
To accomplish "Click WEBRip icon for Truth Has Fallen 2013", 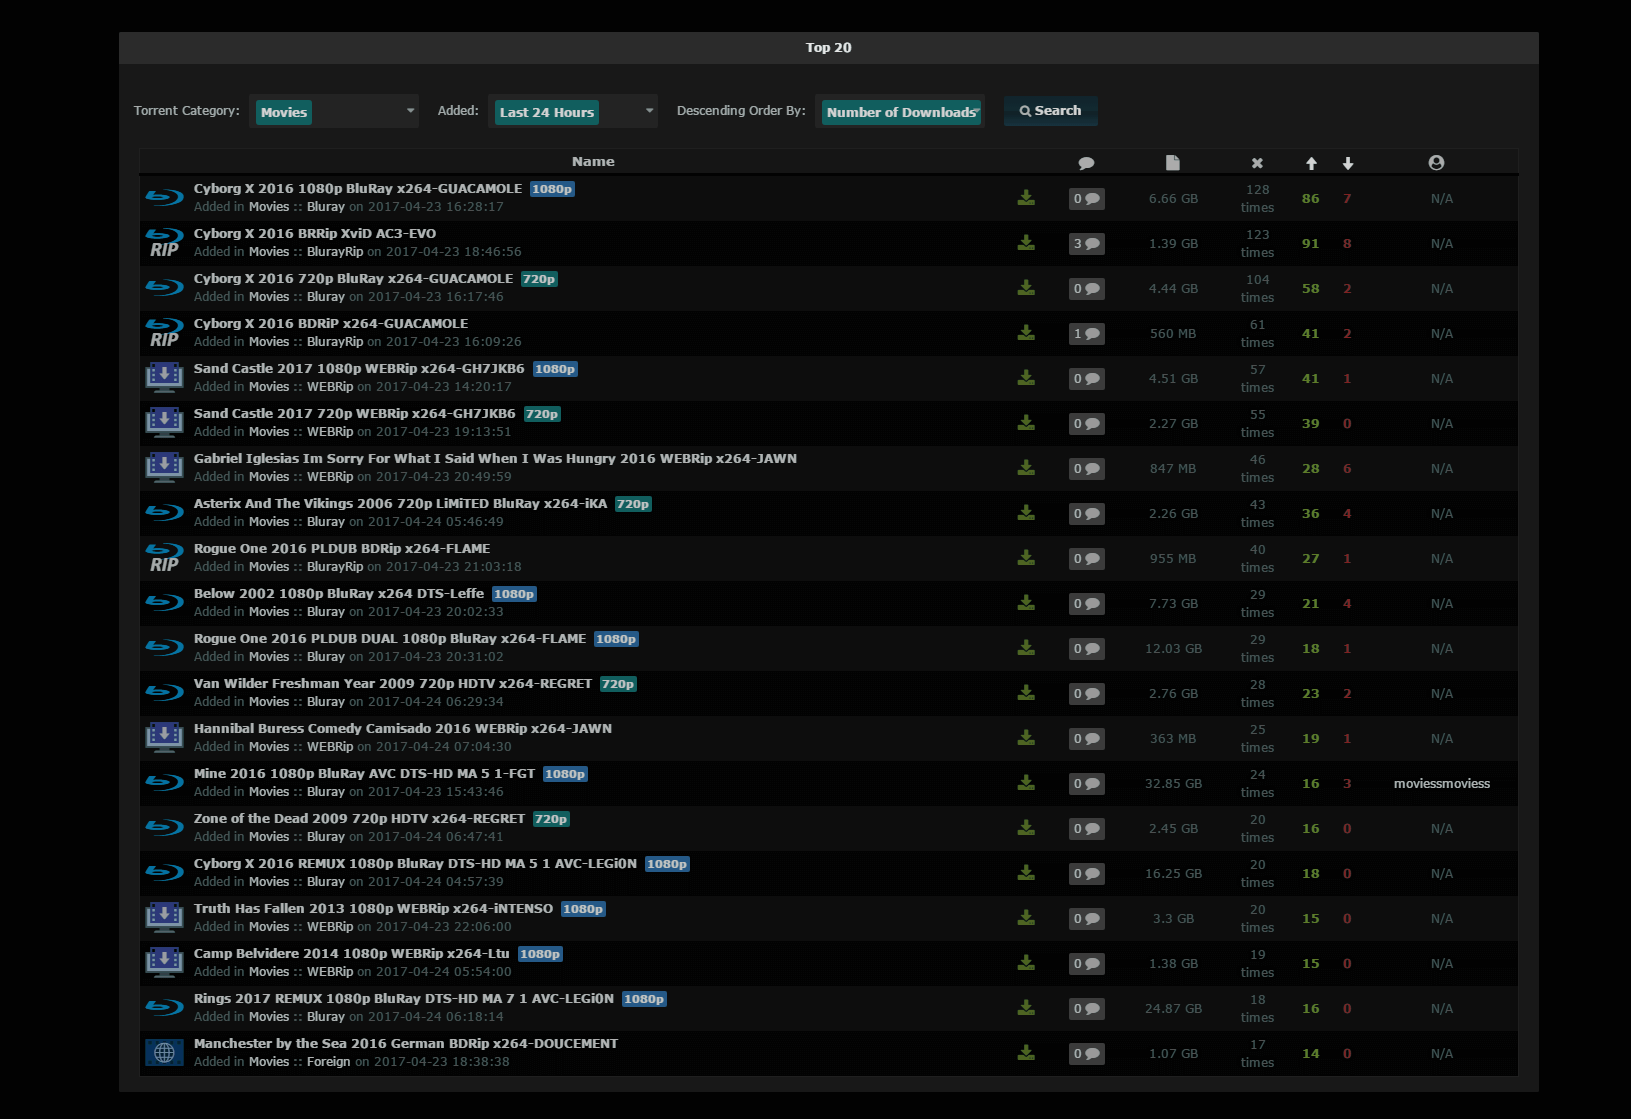I will pos(164,918).
